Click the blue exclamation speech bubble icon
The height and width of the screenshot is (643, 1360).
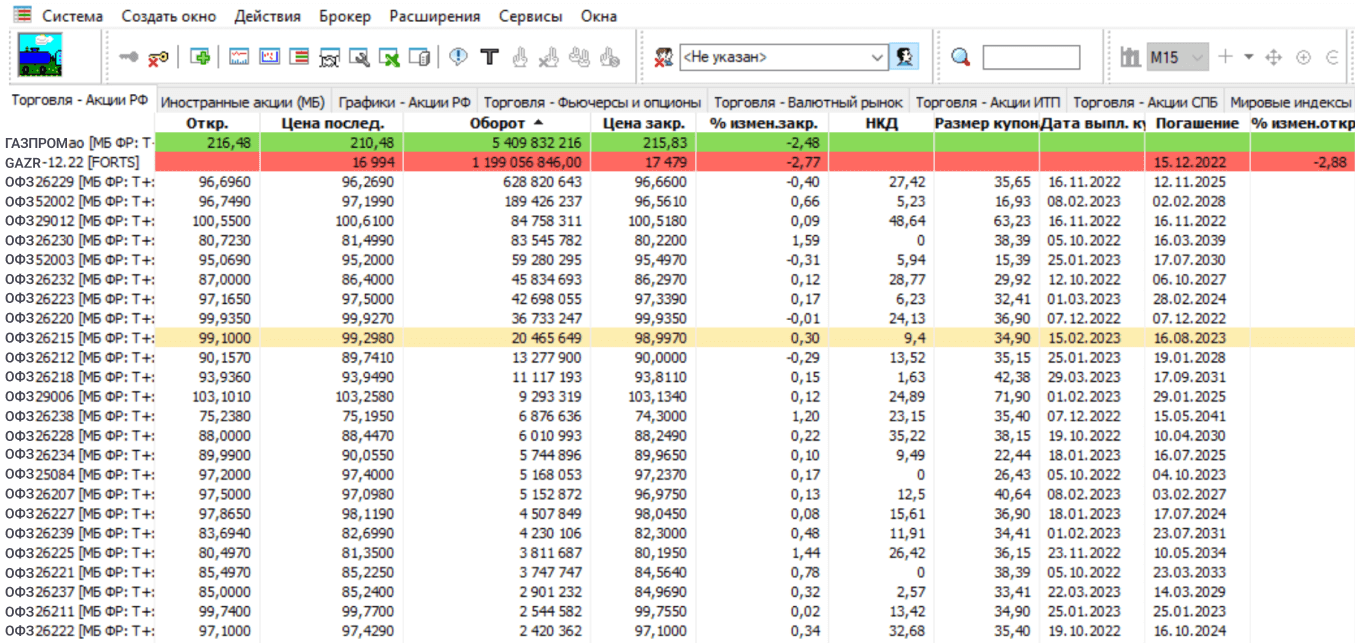458,57
